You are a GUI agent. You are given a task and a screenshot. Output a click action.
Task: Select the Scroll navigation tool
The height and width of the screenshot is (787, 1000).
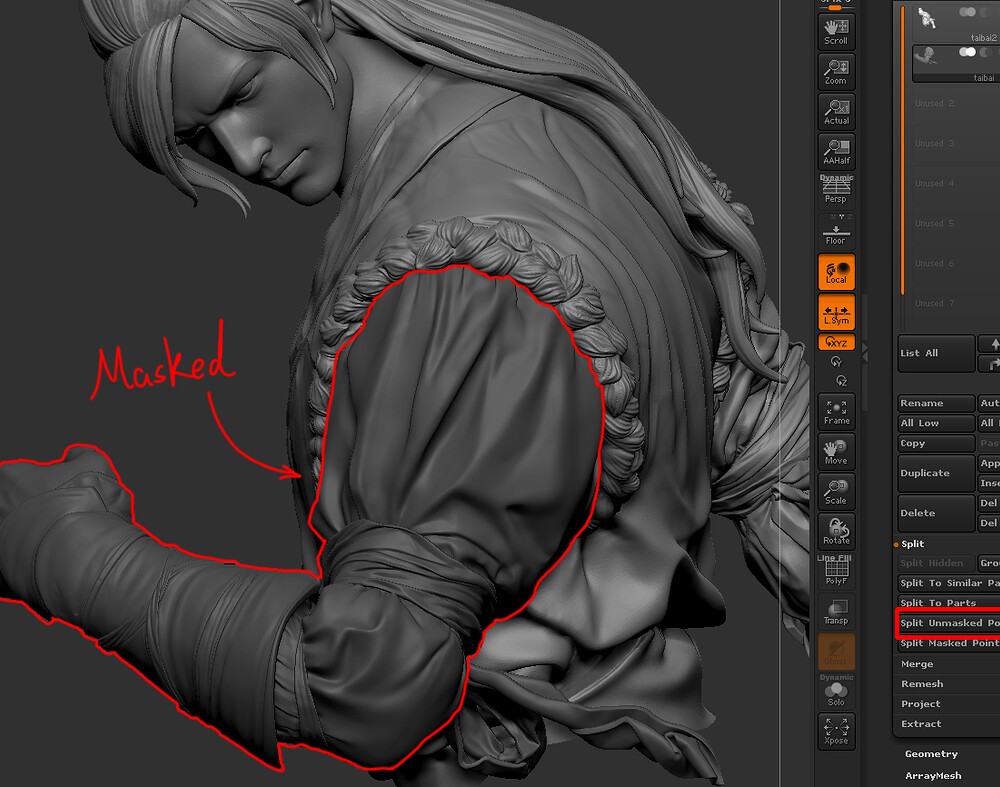[x=836, y=32]
